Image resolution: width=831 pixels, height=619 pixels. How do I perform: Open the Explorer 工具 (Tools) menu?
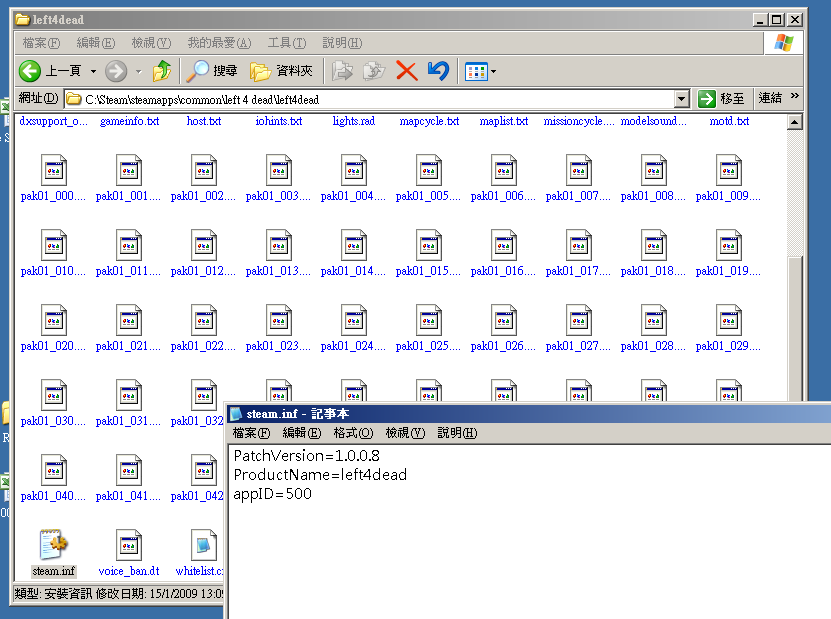[x=286, y=43]
